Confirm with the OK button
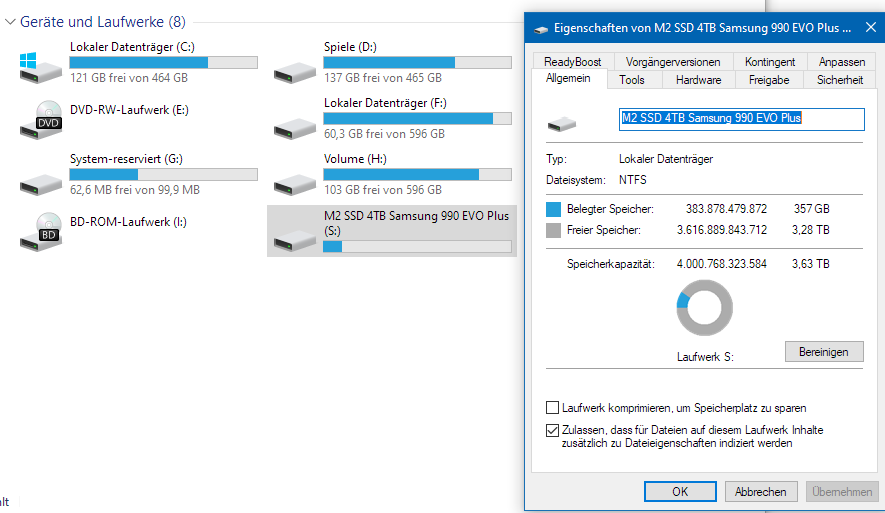 680,492
